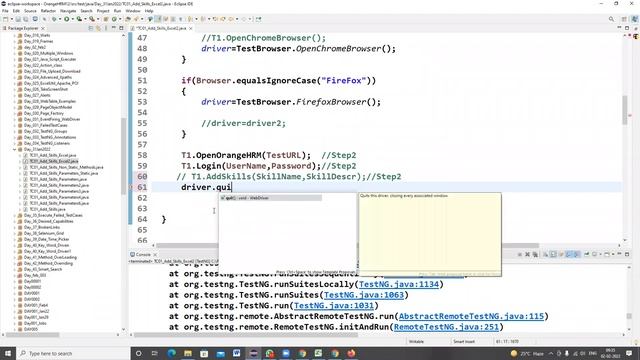Maximize the Package Explorer view
Screen dimensions: 640x360
(x=121, y=28)
